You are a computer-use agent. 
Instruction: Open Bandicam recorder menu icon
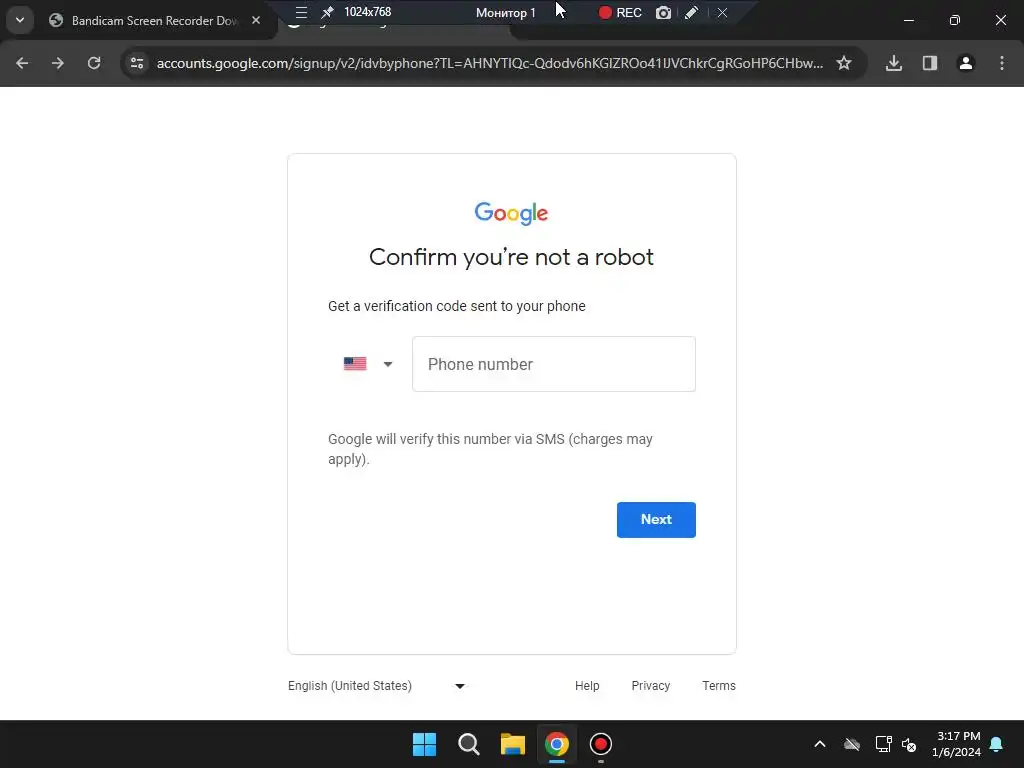tap(301, 12)
